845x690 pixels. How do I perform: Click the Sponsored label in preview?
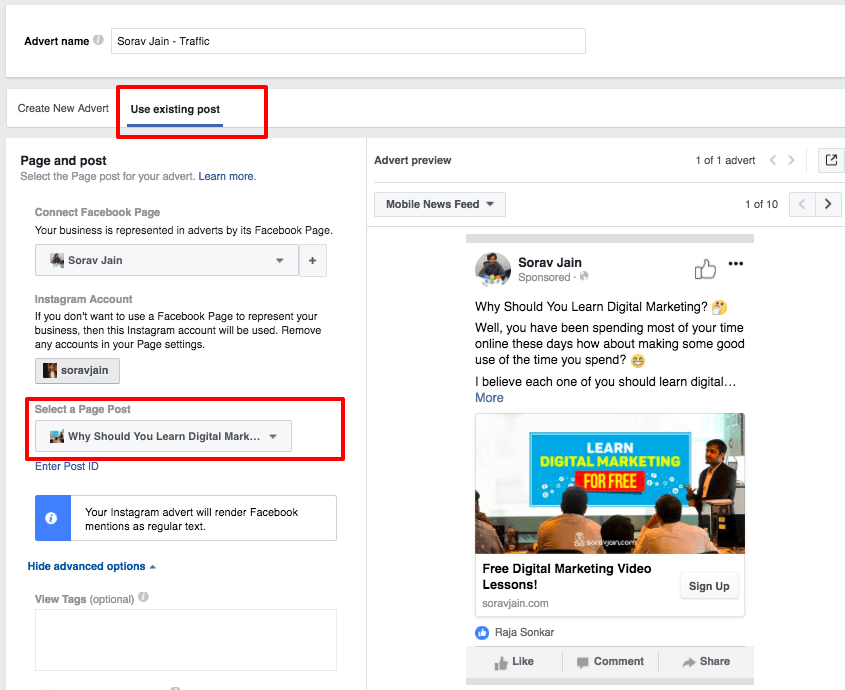(544, 277)
